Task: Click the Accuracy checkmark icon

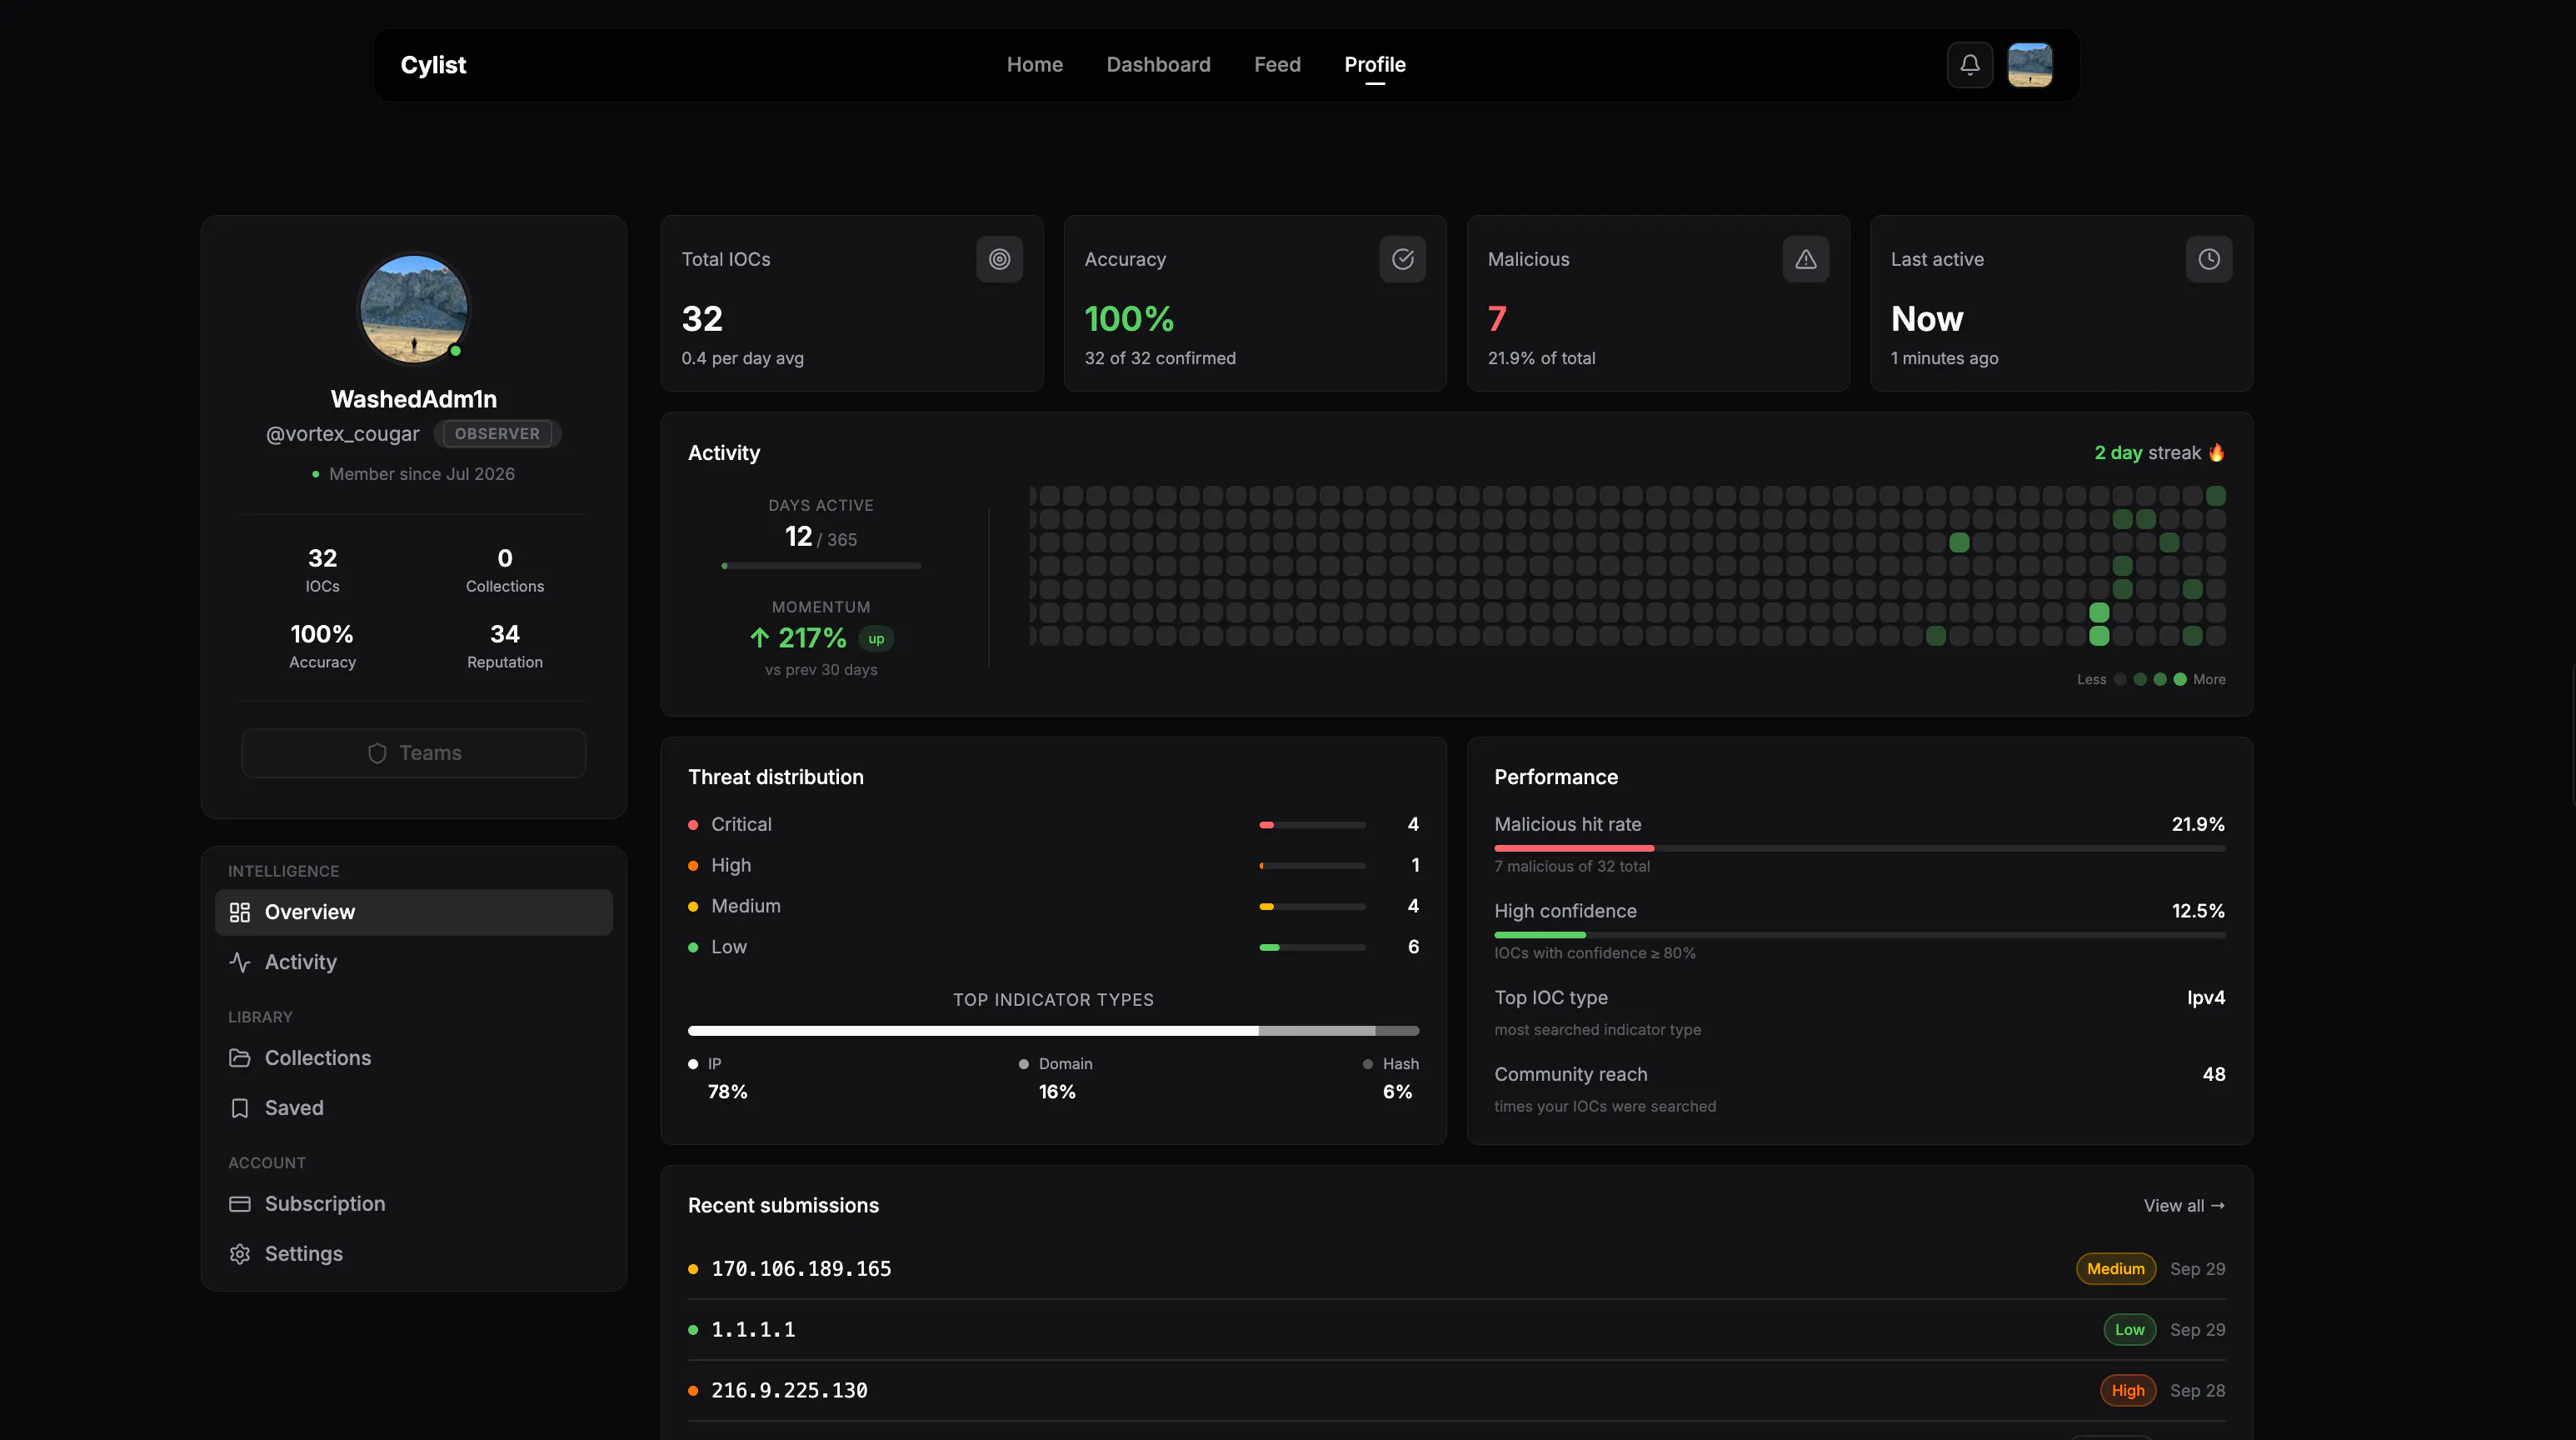Action: [1402, 259]
